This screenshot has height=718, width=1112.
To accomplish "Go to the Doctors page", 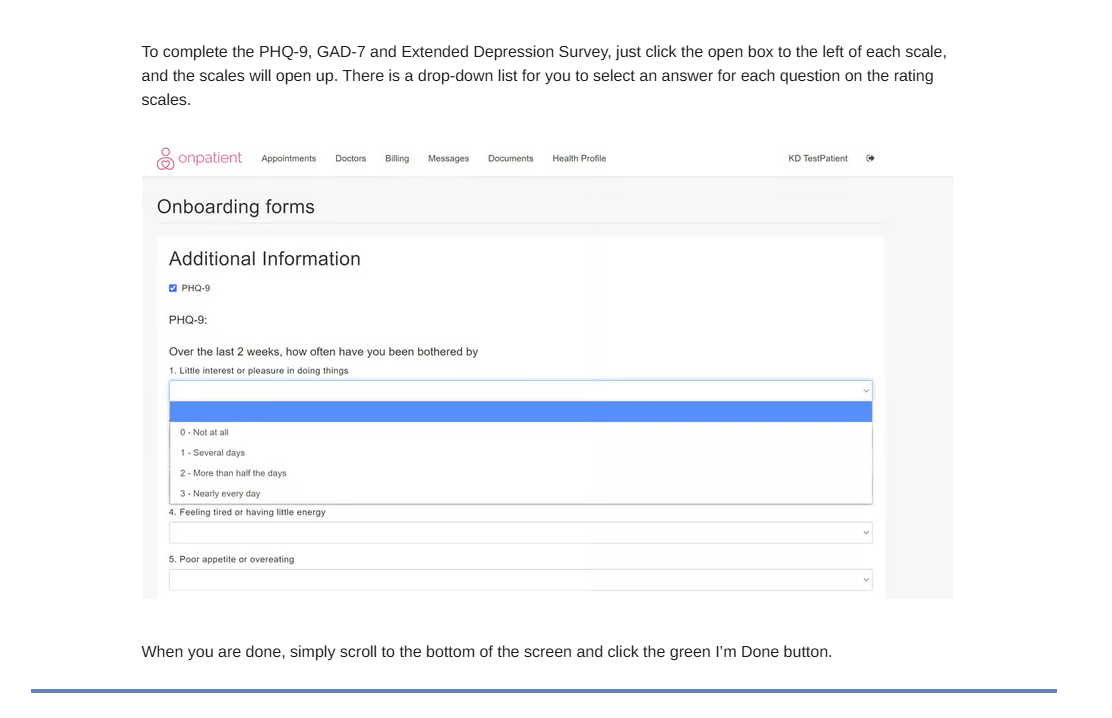I will [350, 158].
